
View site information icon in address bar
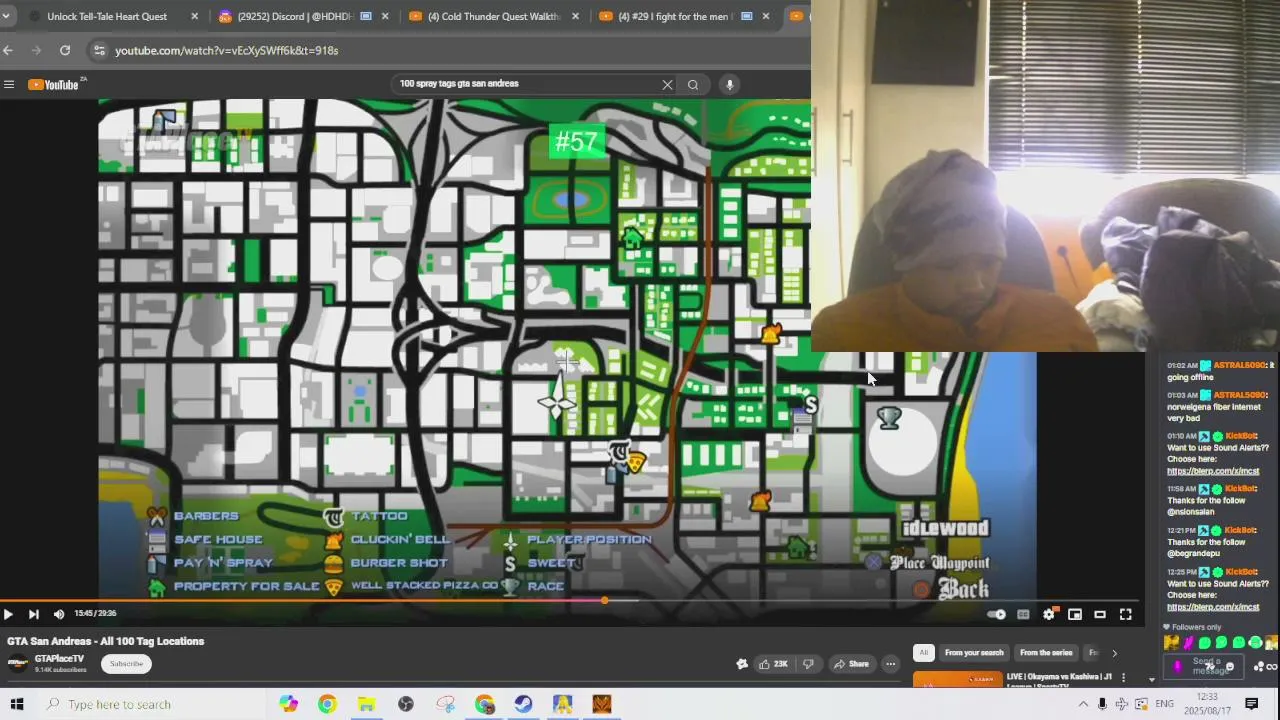click(x=98, y=50)
